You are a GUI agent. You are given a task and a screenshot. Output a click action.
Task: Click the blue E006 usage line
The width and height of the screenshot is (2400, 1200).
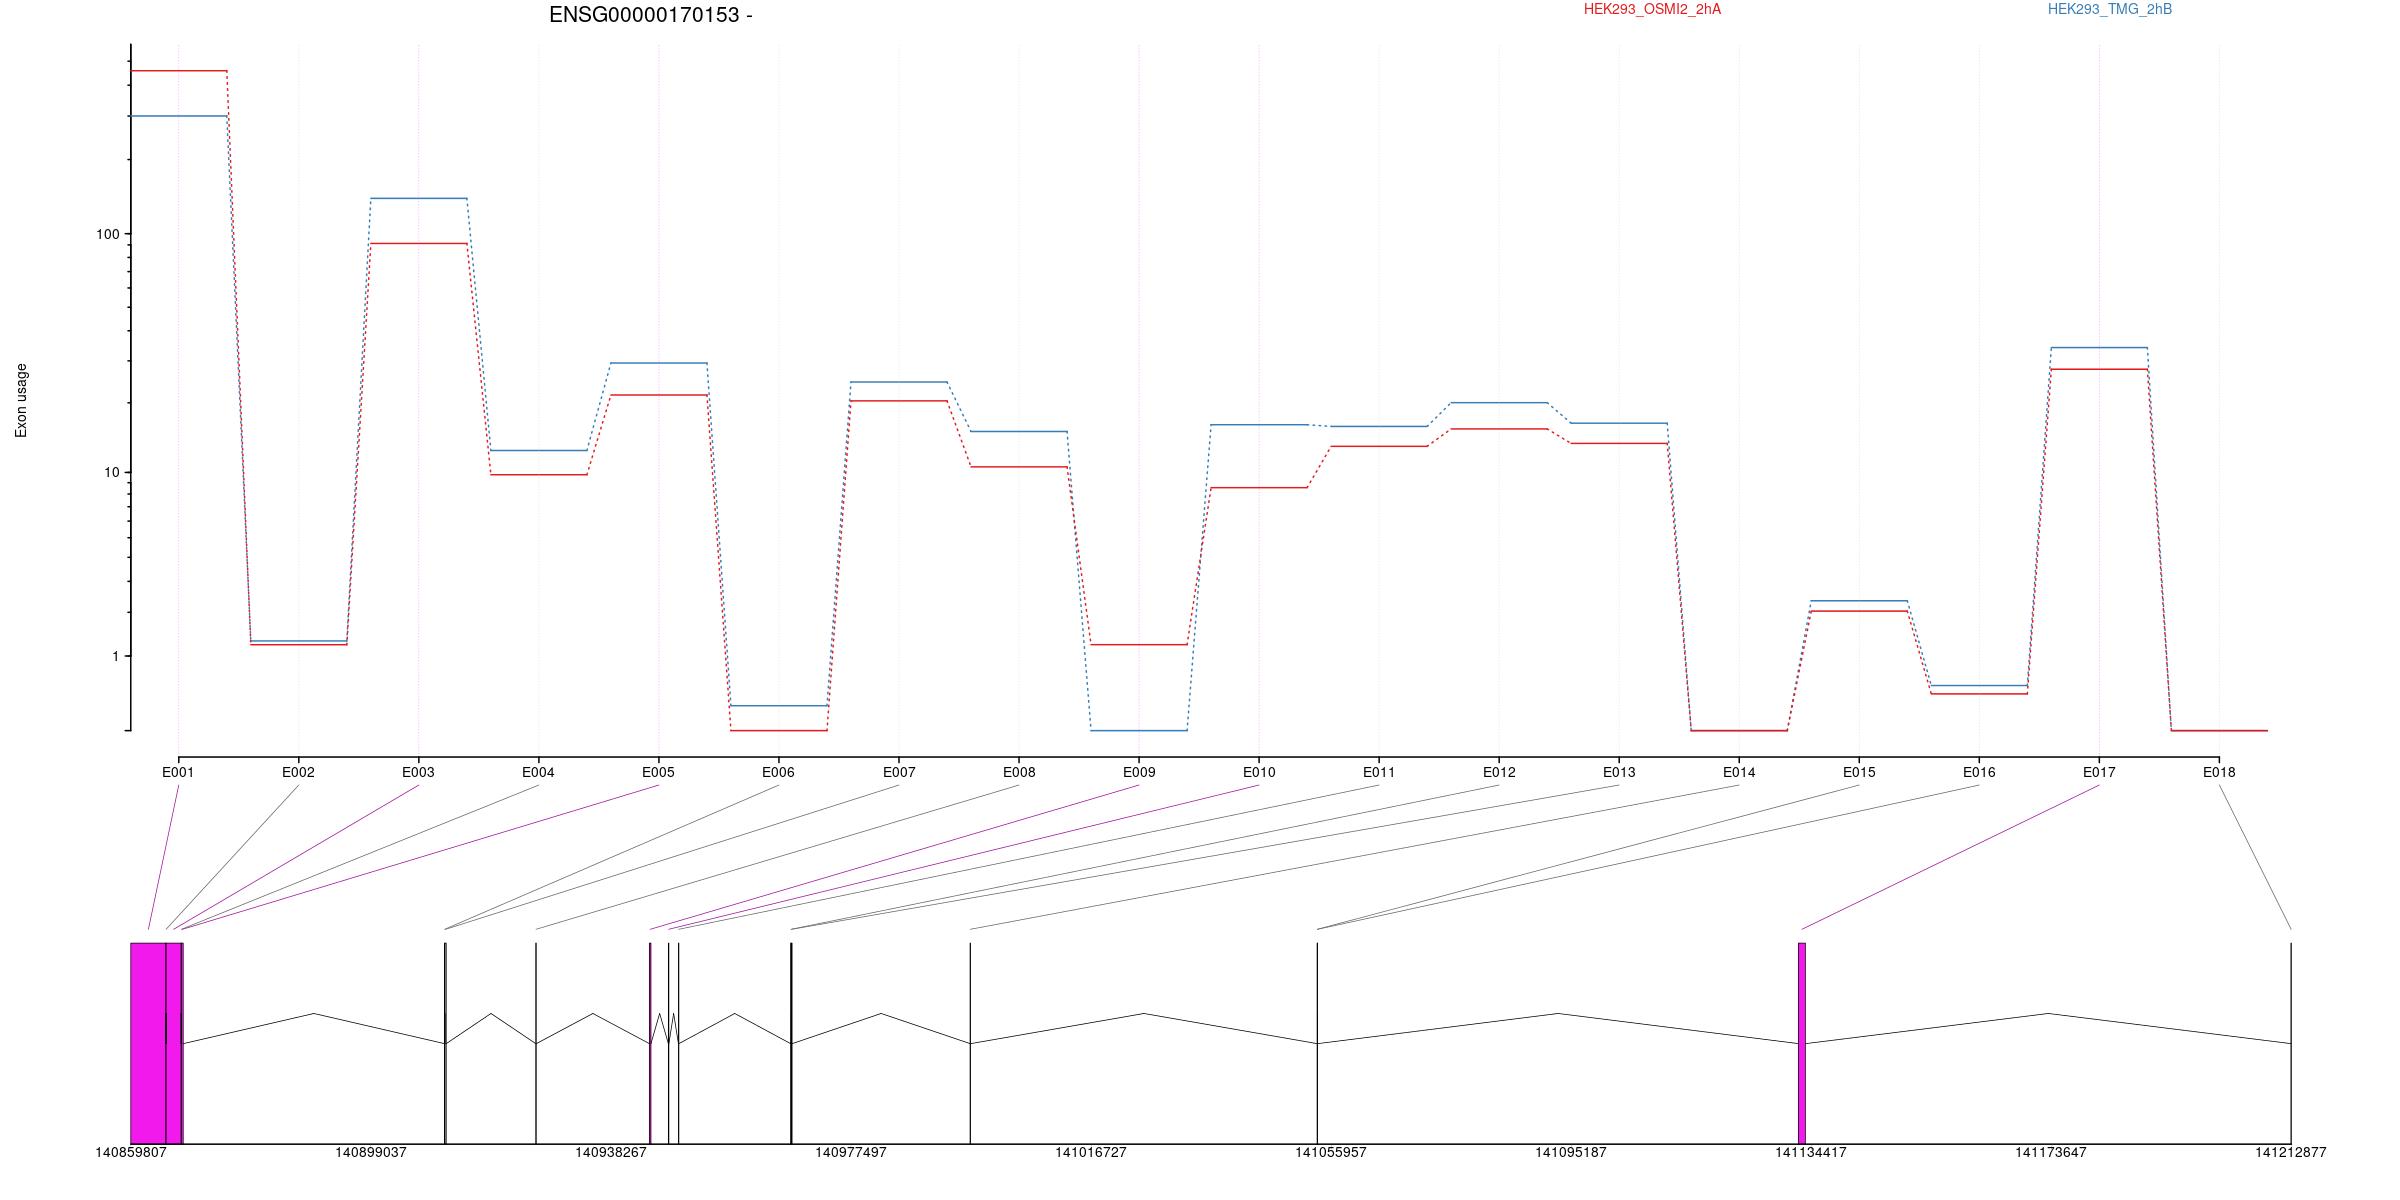pyautogui.click(x=779, y=706)
